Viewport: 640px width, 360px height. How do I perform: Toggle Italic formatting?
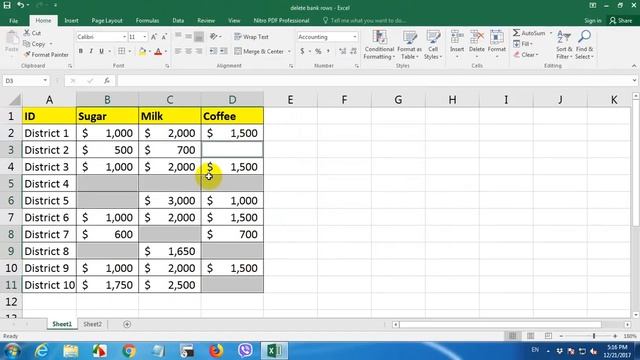(91, 51)
